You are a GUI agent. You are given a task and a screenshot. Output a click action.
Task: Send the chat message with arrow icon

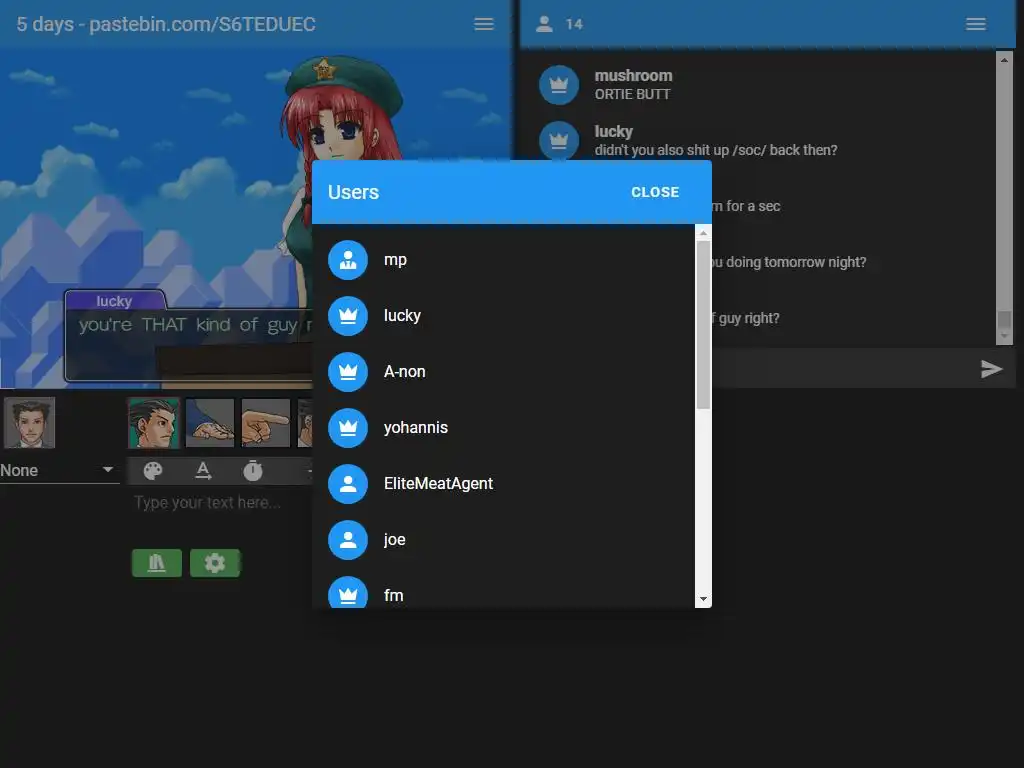[x=991, y=369]
